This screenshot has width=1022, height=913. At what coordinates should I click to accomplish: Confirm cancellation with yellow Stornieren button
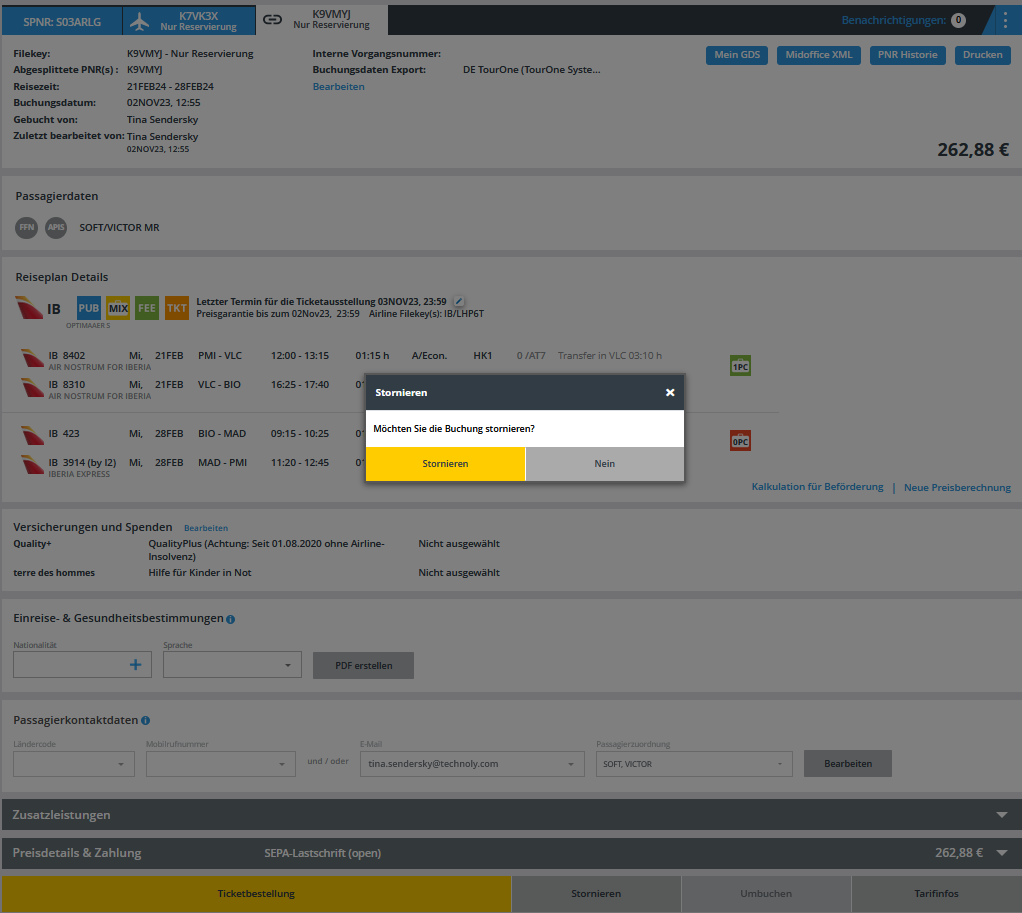tap(445, 464)
